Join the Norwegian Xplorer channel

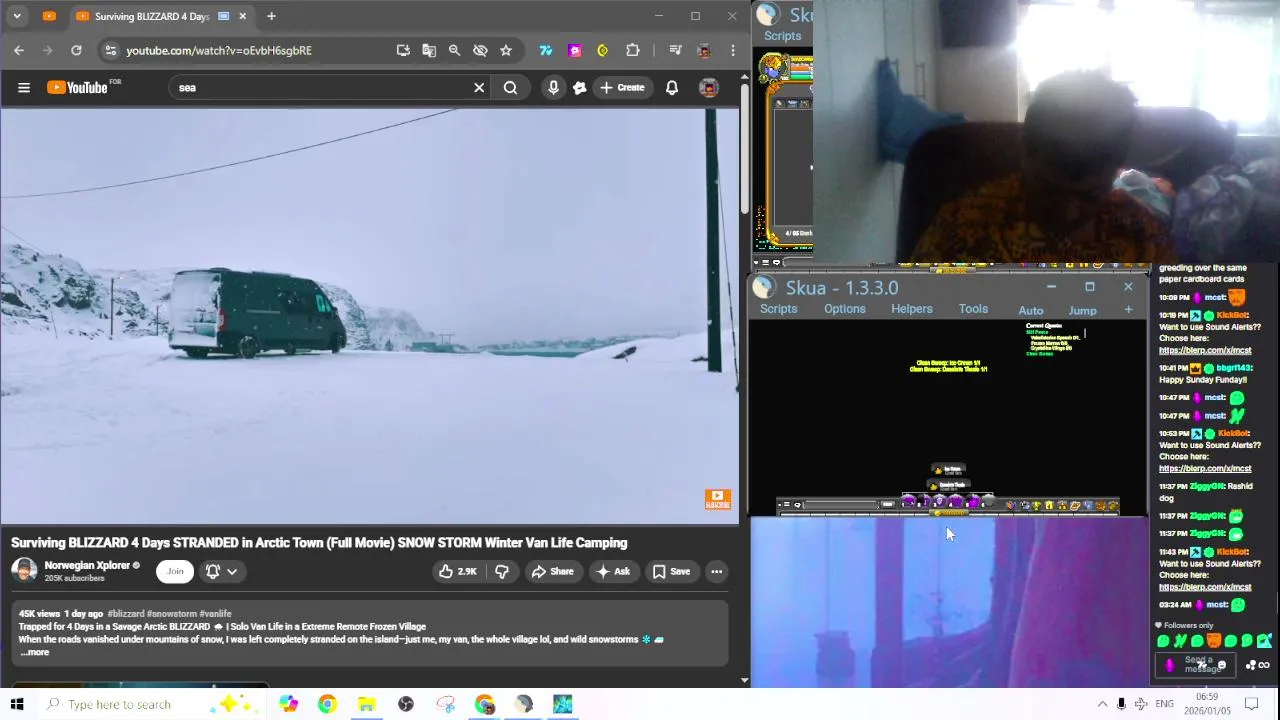tap(175, 572)
